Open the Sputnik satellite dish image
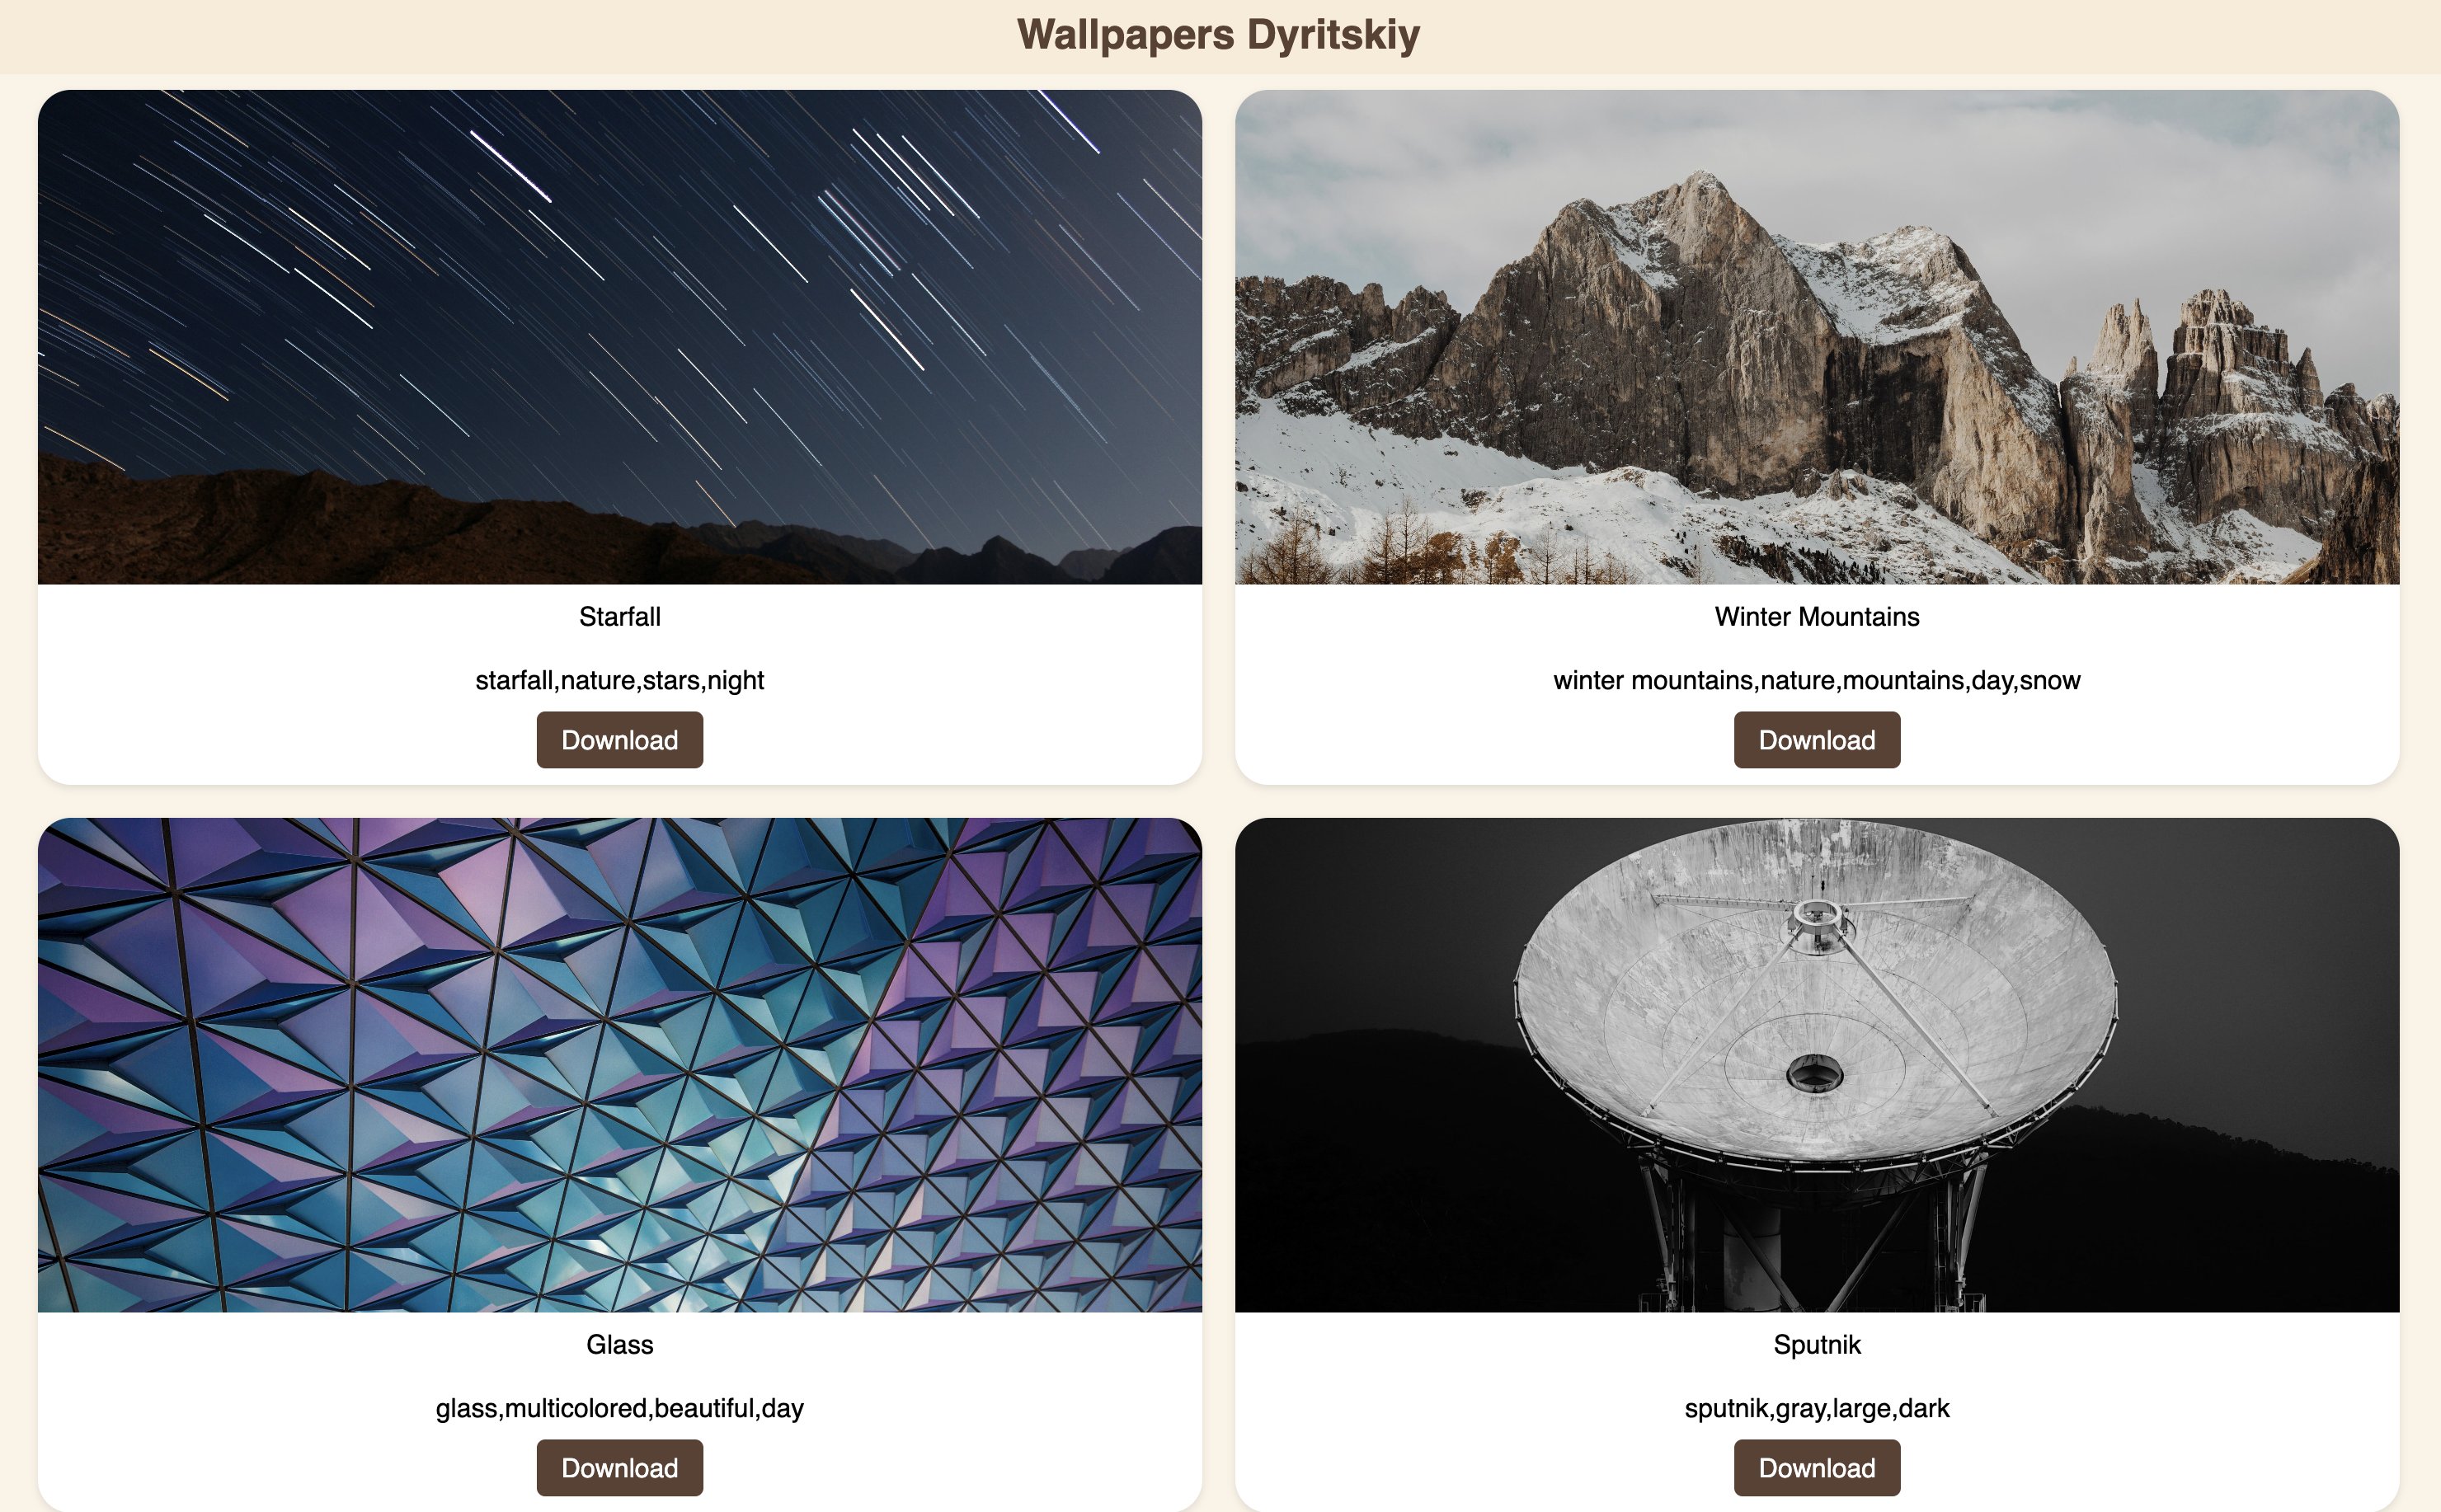The height and width of the screenshot is (1512, 2441). click(x=1817, y=1065)
